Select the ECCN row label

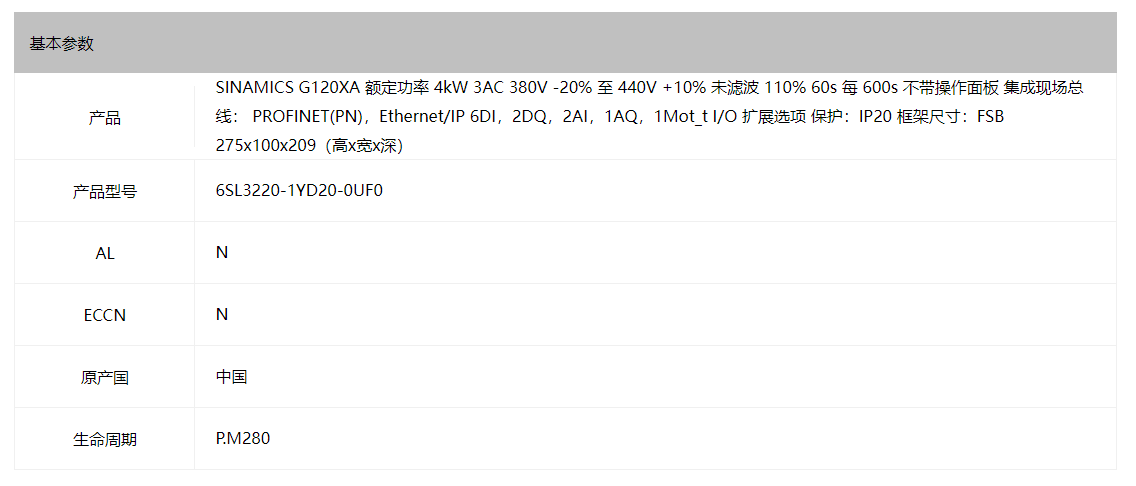[104, 316]
